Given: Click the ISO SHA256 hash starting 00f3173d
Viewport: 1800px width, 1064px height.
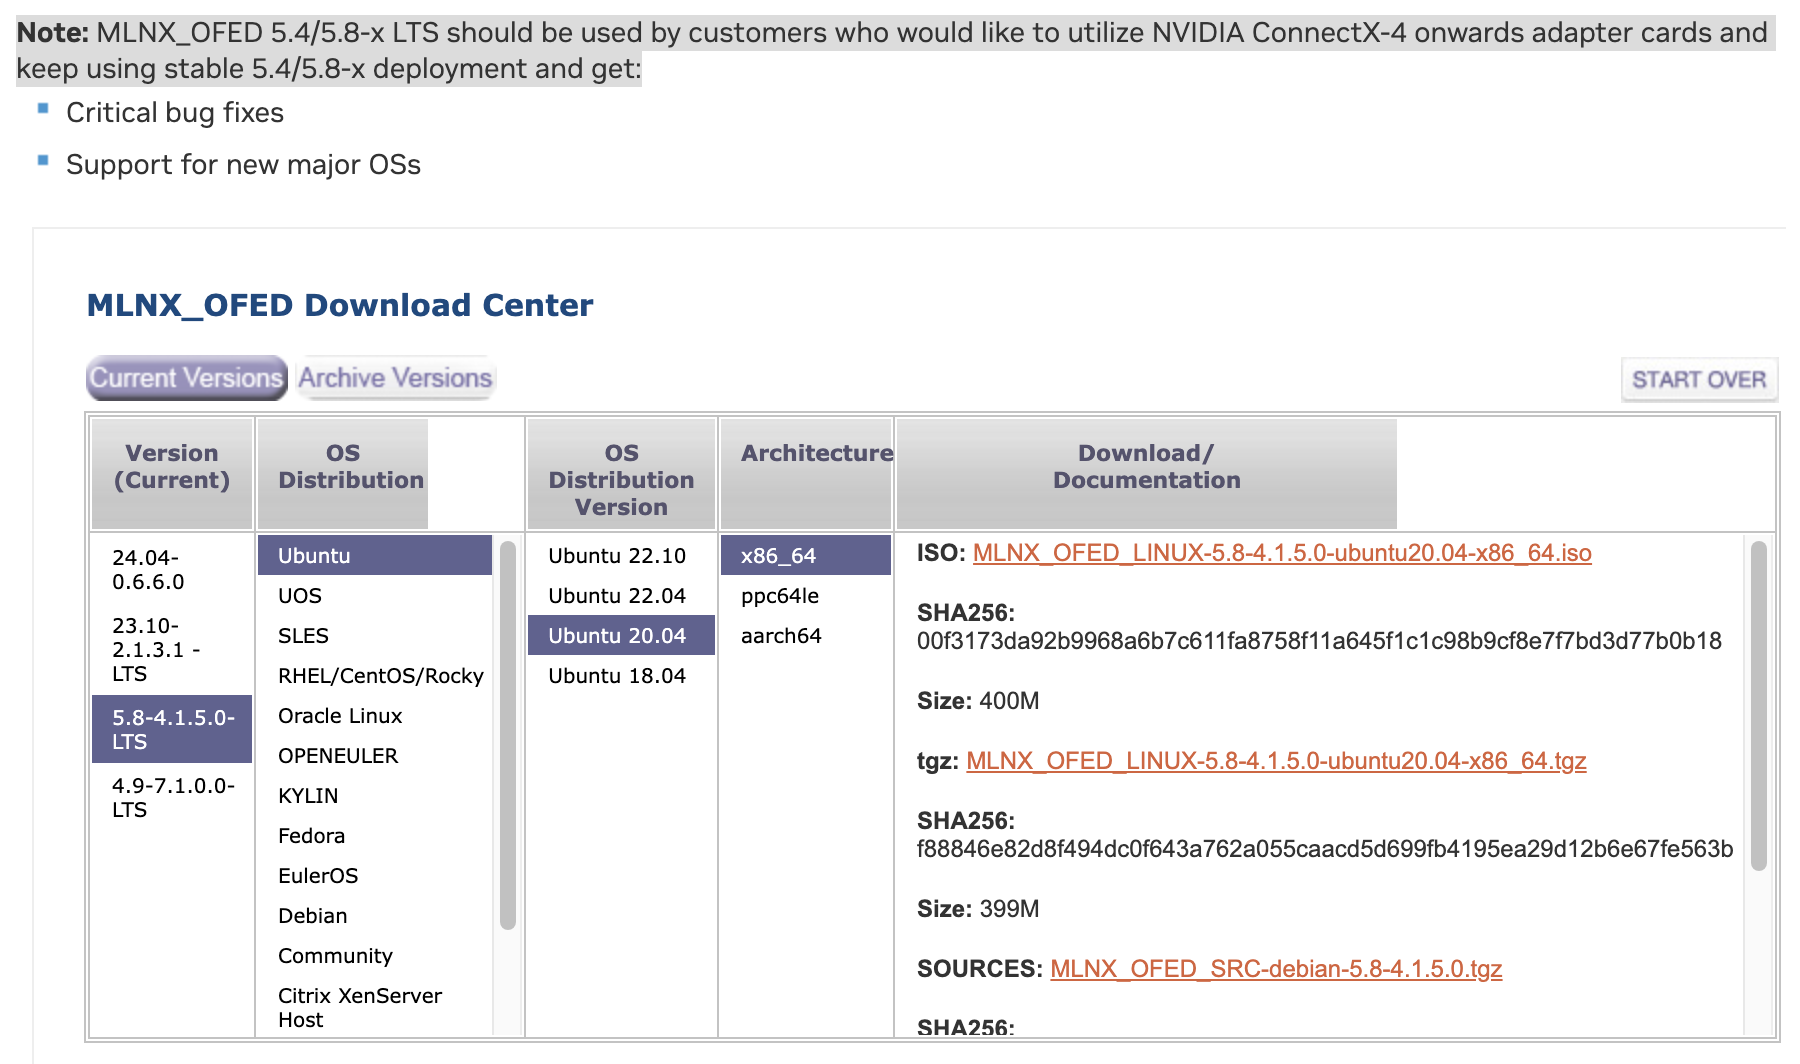Looking at the screenshot, I should point(1319,641).
